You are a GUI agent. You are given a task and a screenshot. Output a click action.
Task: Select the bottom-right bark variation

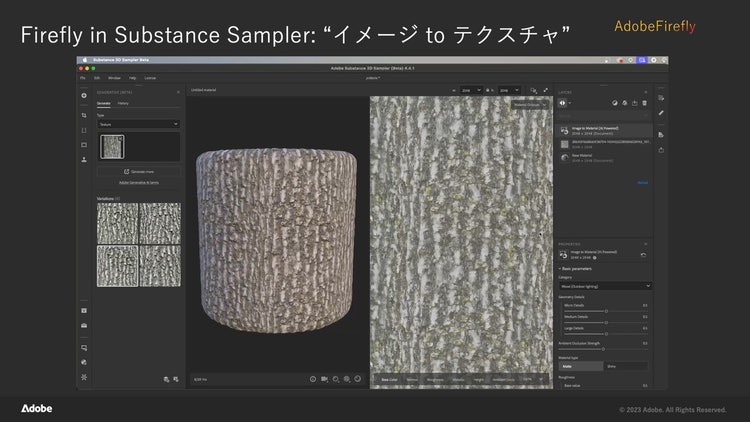[160, 266]
